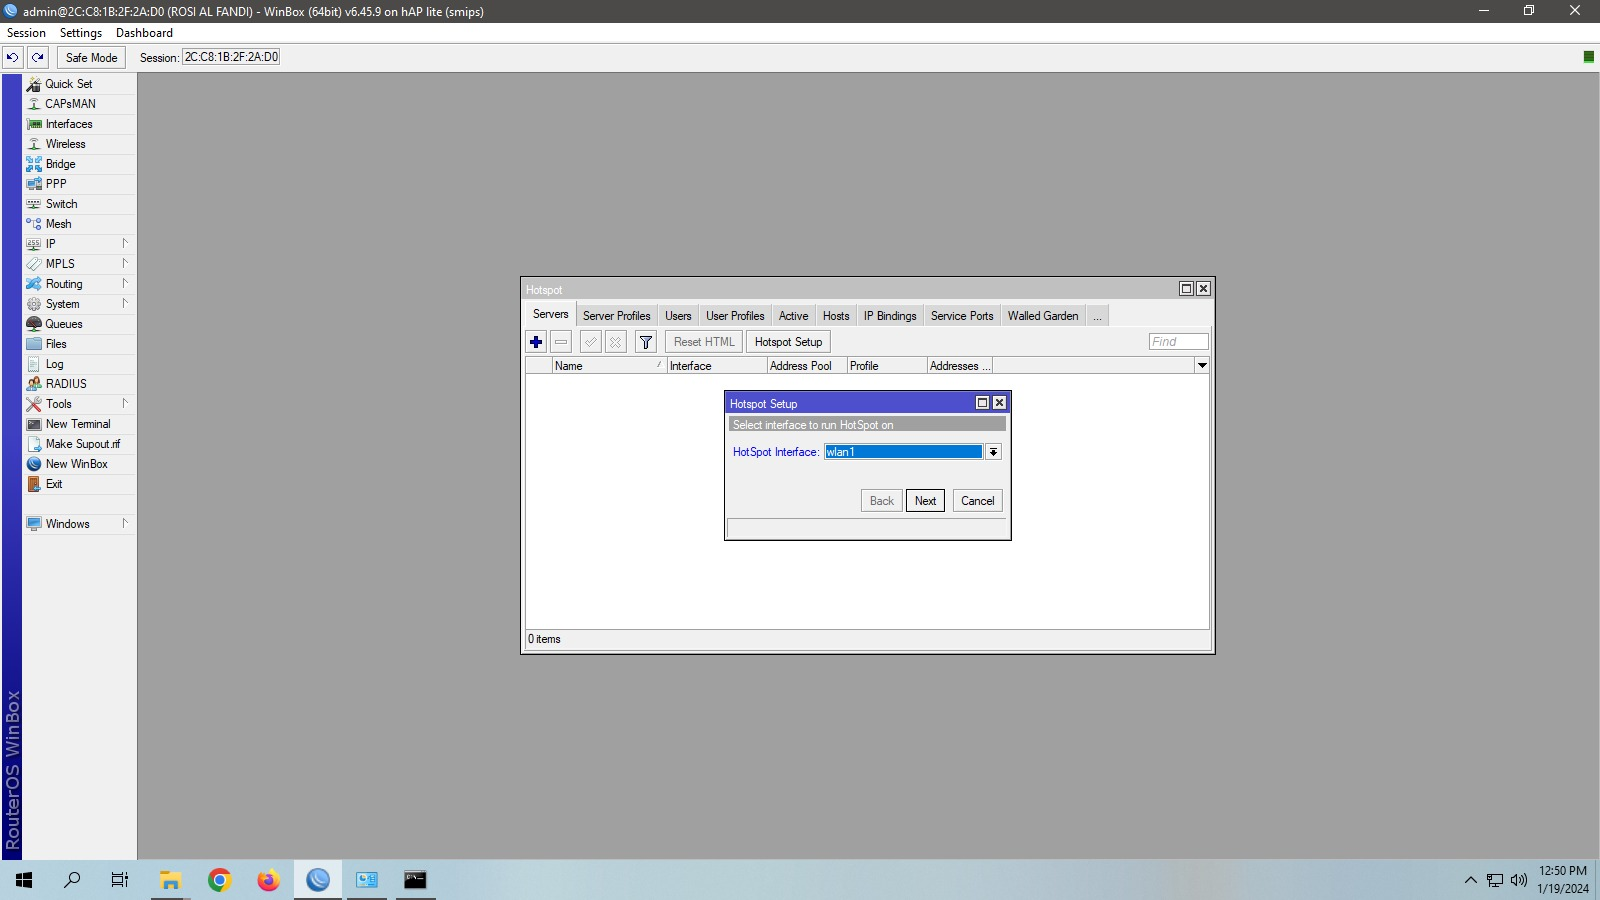1600x900 pixels.
Task: Click Cancel in Hotspot Setup
Action: tap(978, 501)
